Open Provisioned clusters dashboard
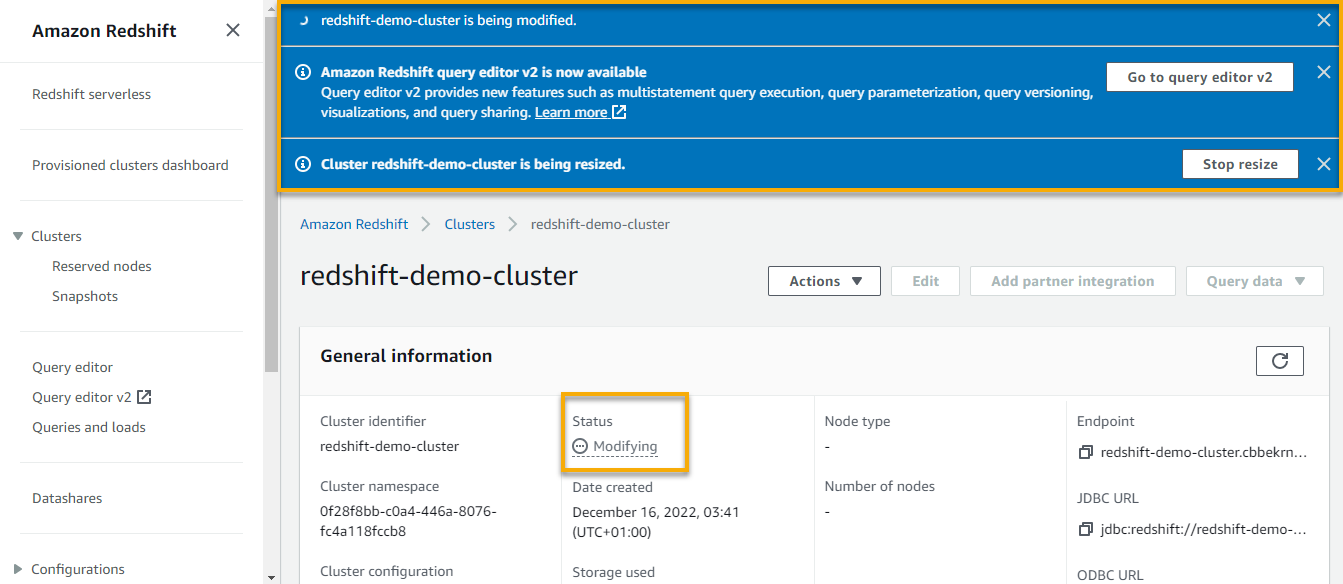1343x584 pixels. tap(130, 165)
